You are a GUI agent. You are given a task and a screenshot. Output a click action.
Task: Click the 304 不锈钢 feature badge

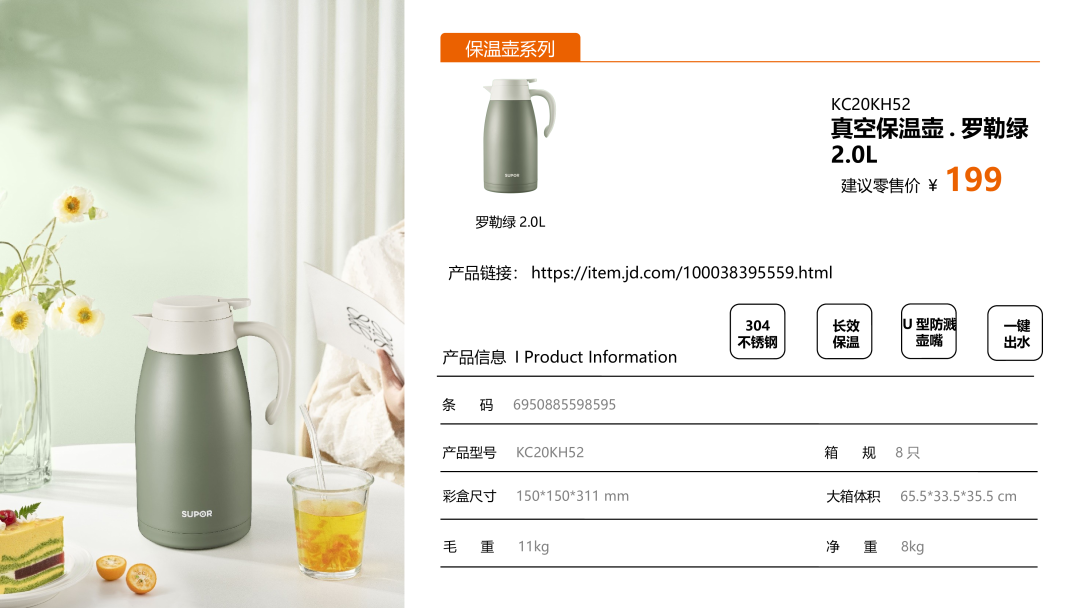pos(757,332)
